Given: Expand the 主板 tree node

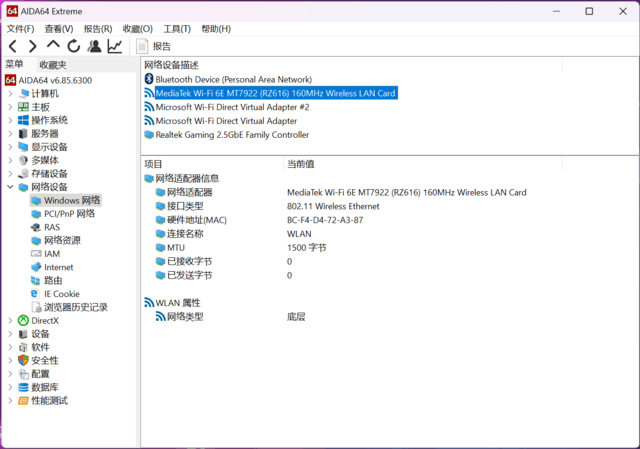Looking at the screenshot, I should click(10, 107).
